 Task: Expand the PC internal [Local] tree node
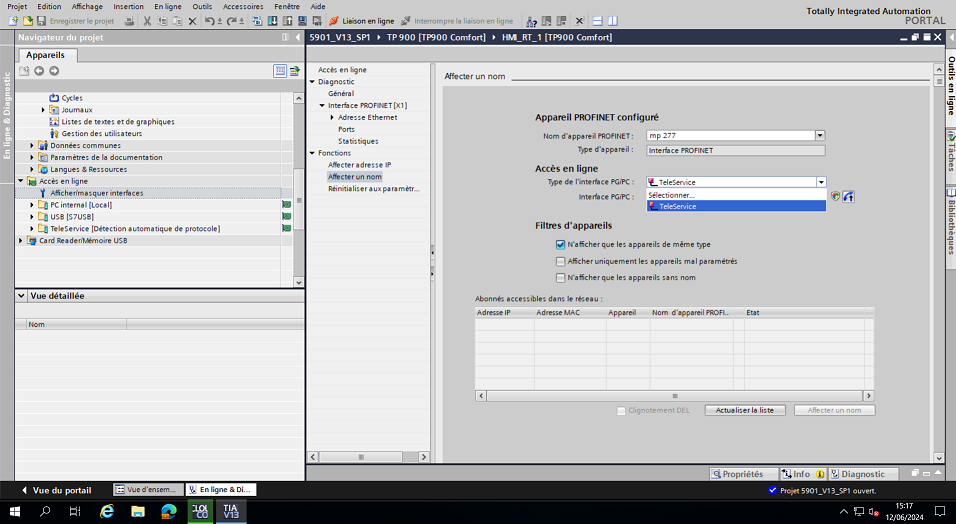(32, 205)
